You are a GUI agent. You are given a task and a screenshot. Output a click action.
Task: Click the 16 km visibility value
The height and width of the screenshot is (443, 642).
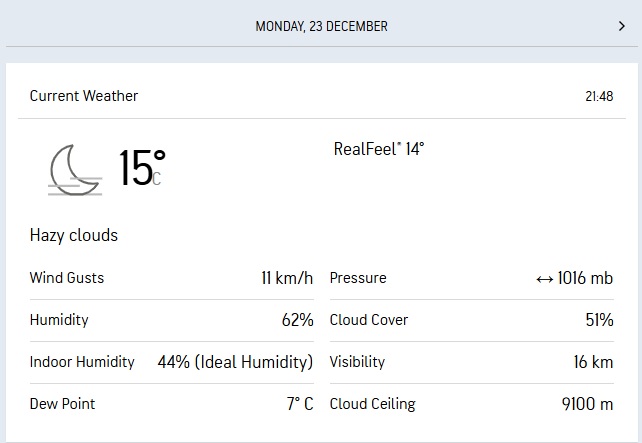(x=593, y=362)
